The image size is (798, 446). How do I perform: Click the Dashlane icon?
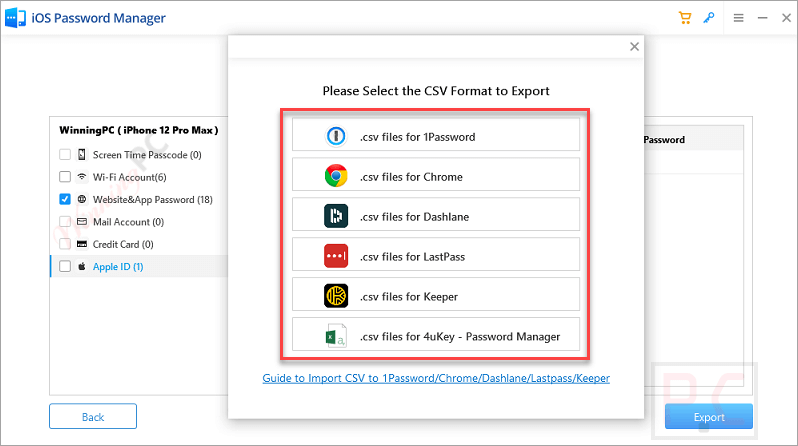point(336,216)
